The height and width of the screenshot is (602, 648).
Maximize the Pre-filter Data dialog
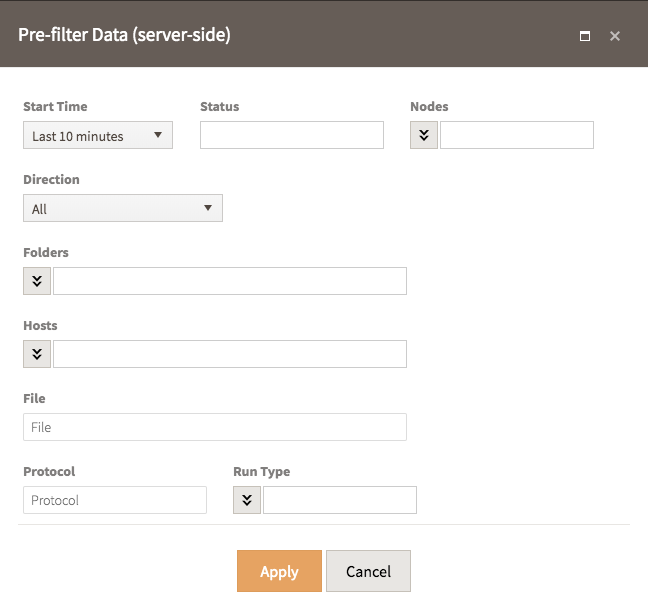click(585, 36)
